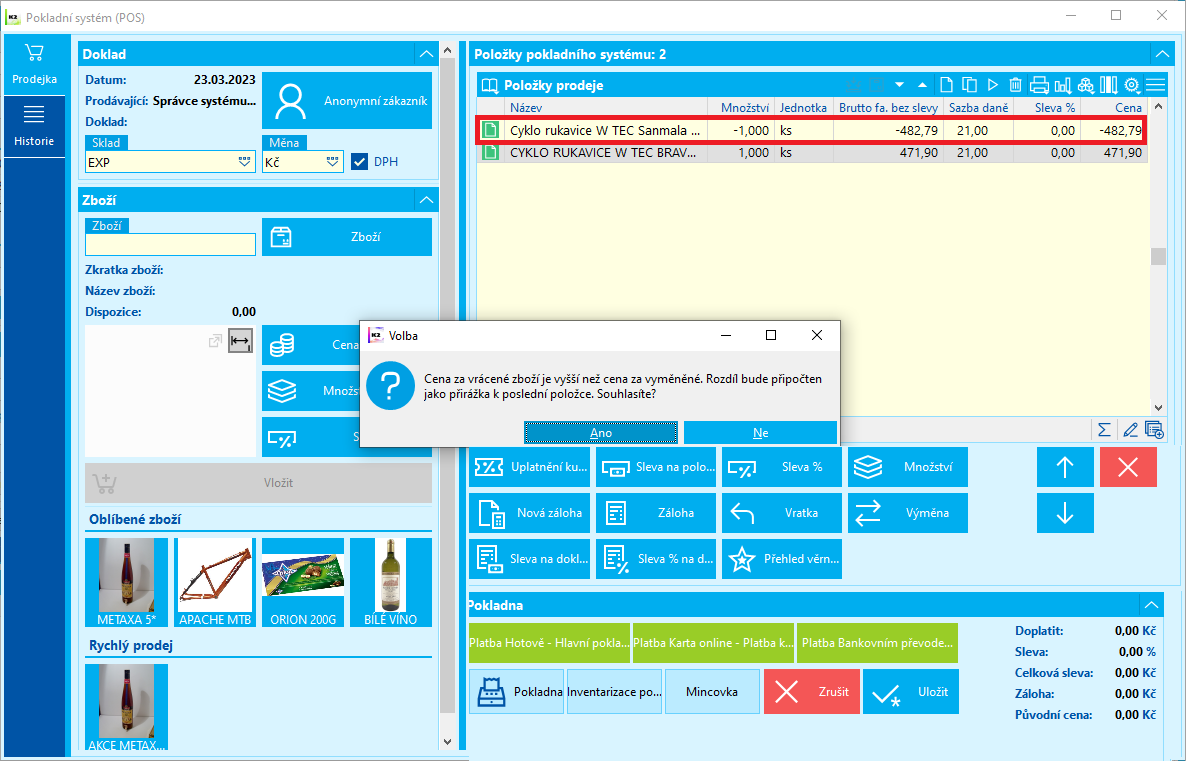Select the BÍLÉ VÍNO favorite item
Viewport: 1186px width, 761px height.
[391, 582]
